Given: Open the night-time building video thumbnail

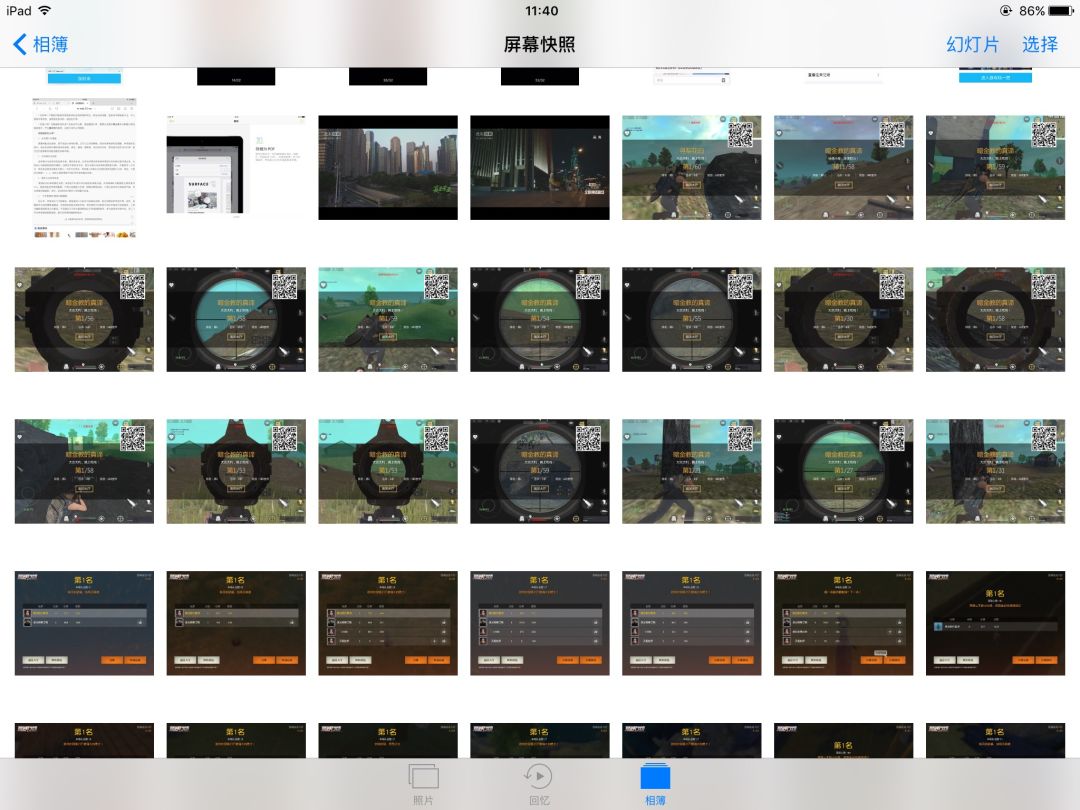Looking at the screenshot, I should click(x=540, y=167).
